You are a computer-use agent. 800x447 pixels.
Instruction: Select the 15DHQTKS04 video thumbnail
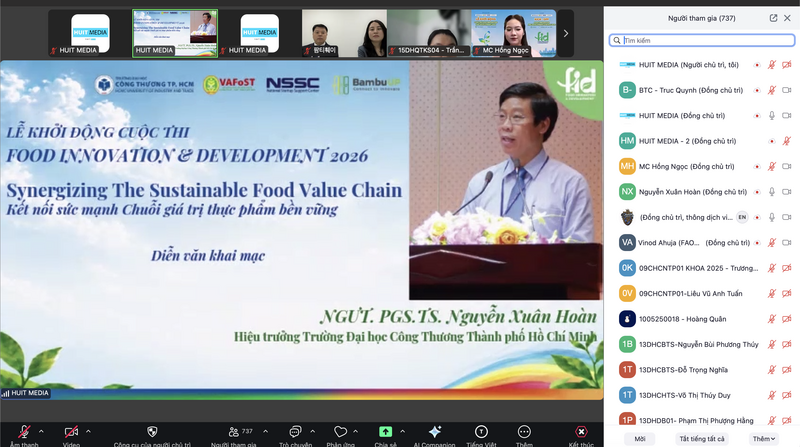(x=429, y=33)
